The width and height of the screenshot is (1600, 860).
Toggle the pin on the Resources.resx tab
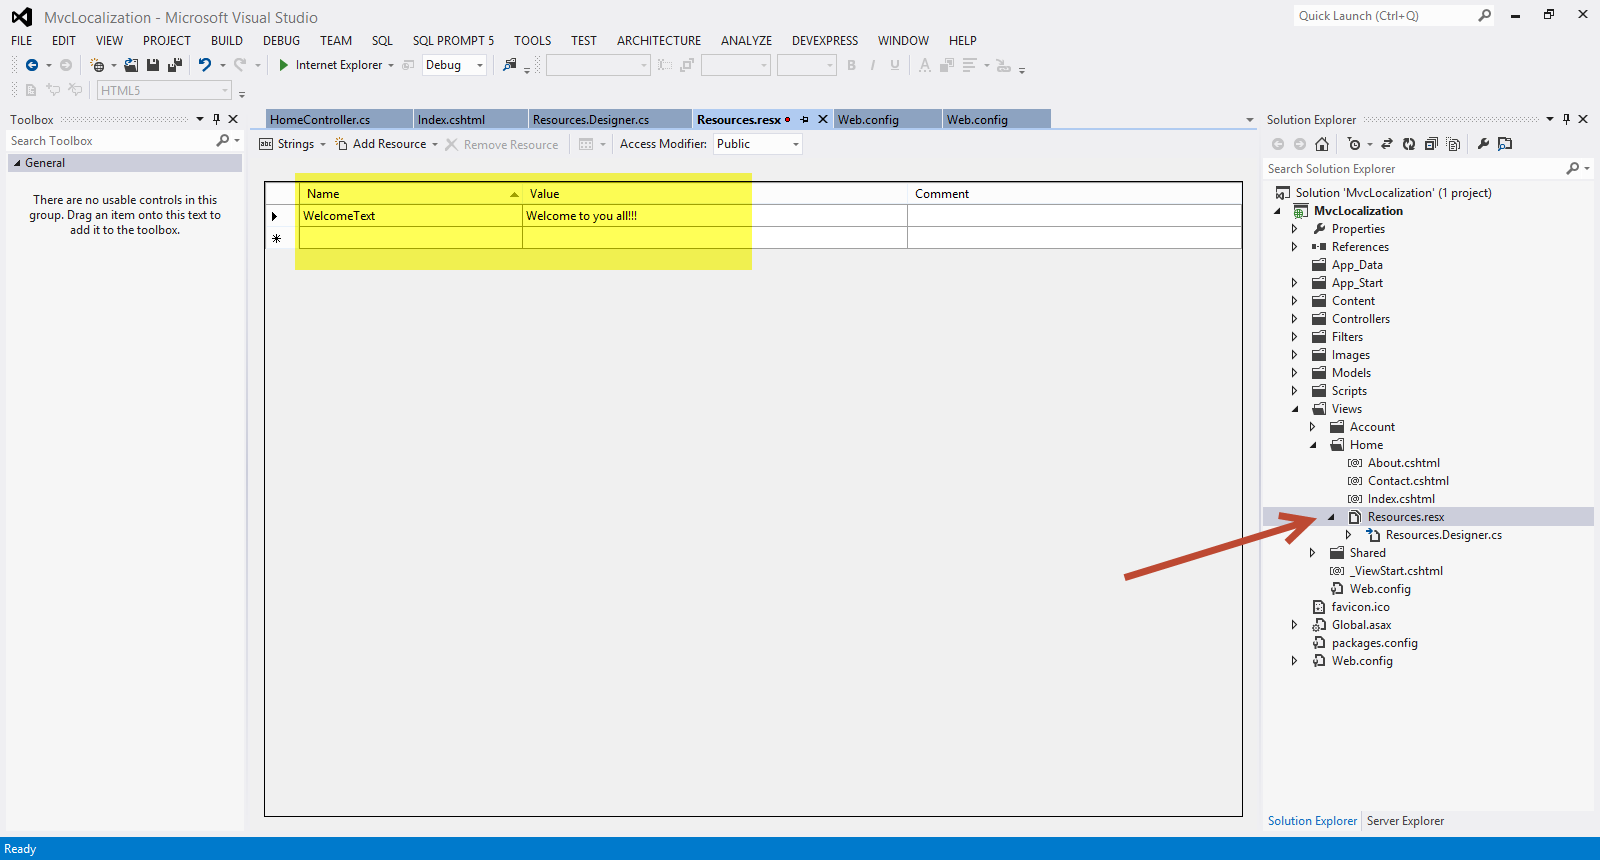[804, 119]
